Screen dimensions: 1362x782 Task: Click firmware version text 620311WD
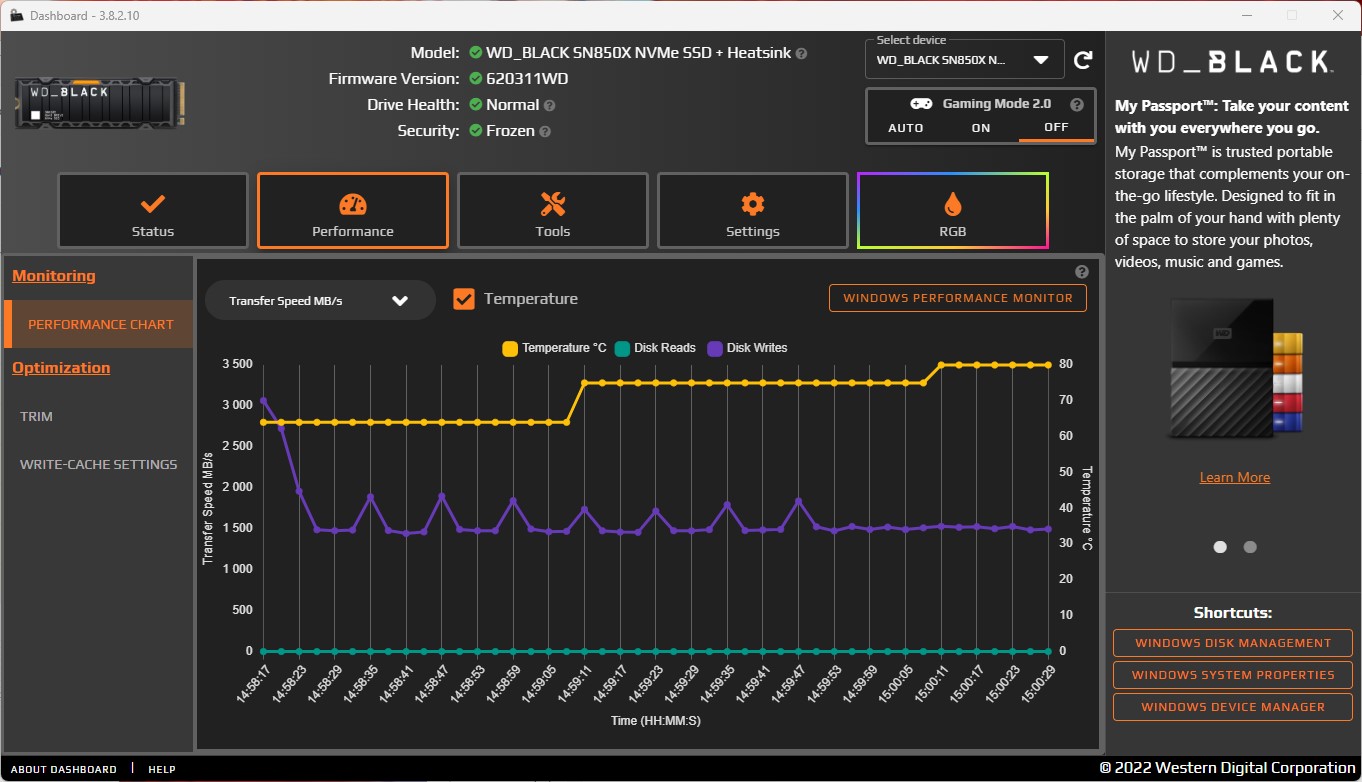pyautogui.click(x=527, y=79)
